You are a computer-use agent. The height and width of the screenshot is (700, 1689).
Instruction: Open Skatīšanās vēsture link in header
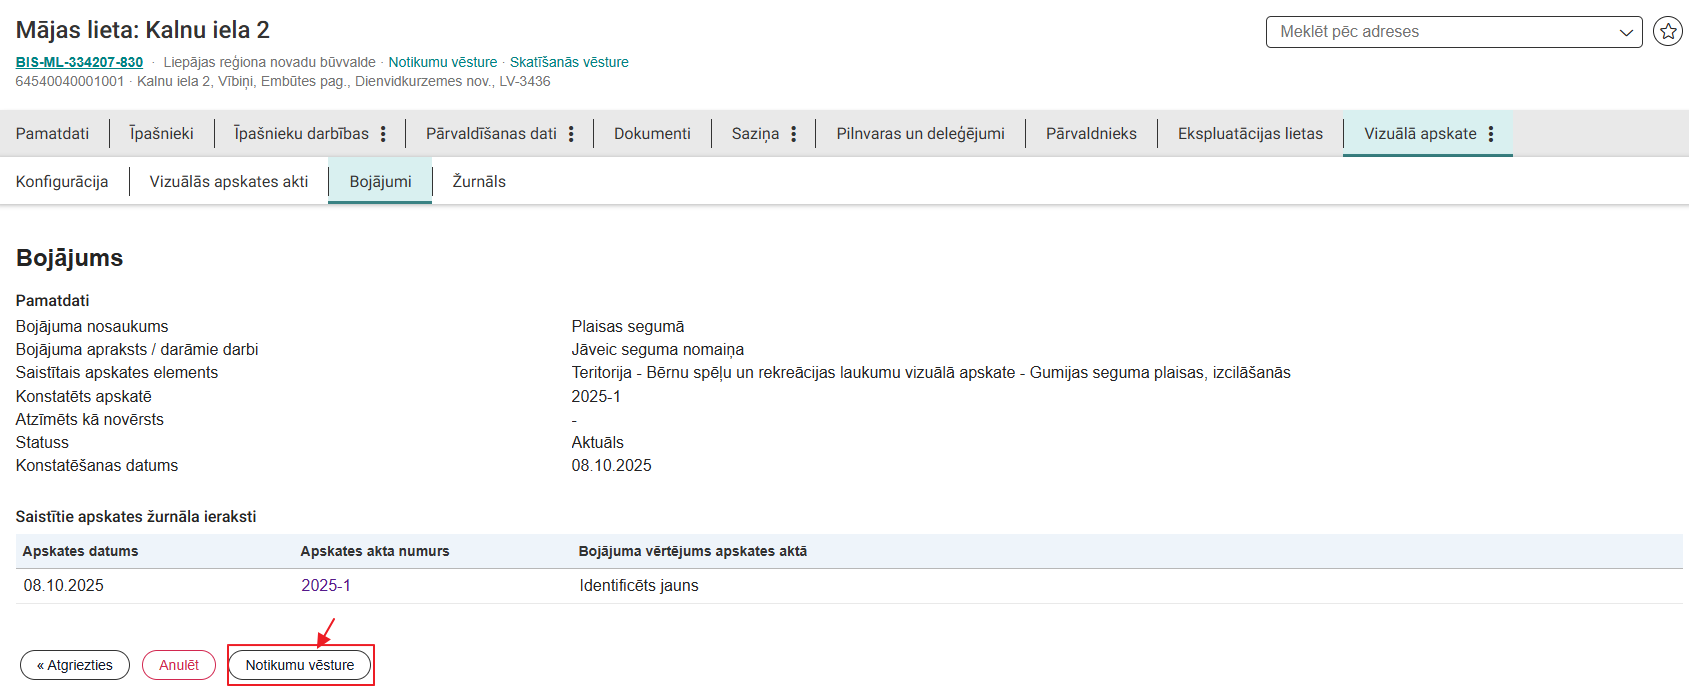pos(569,62)
